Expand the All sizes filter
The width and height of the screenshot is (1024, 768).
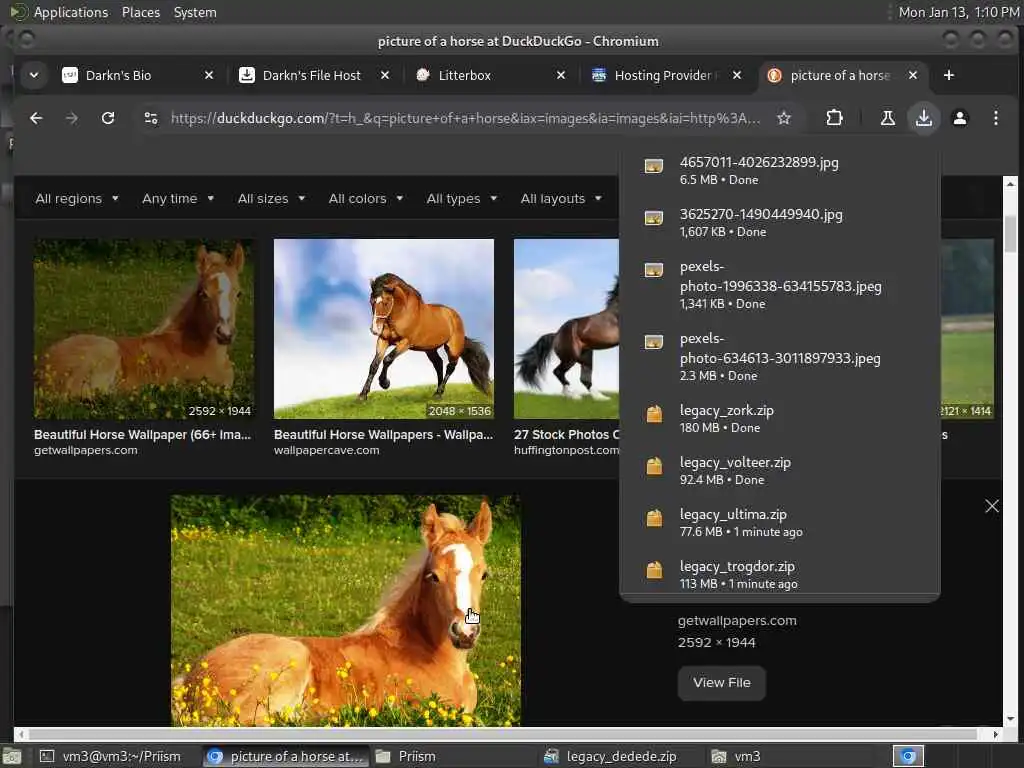pos(271,199)
